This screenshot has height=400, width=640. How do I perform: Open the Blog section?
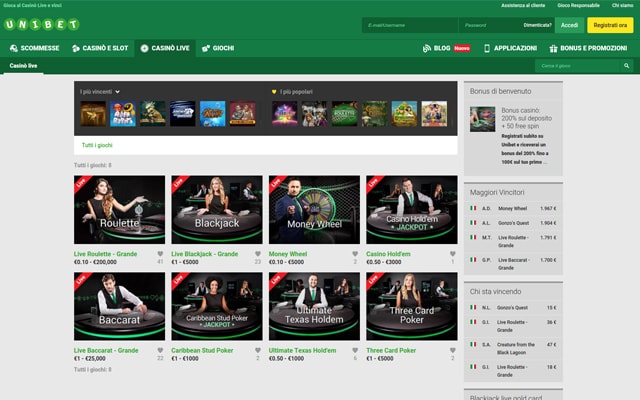(446, 48)
